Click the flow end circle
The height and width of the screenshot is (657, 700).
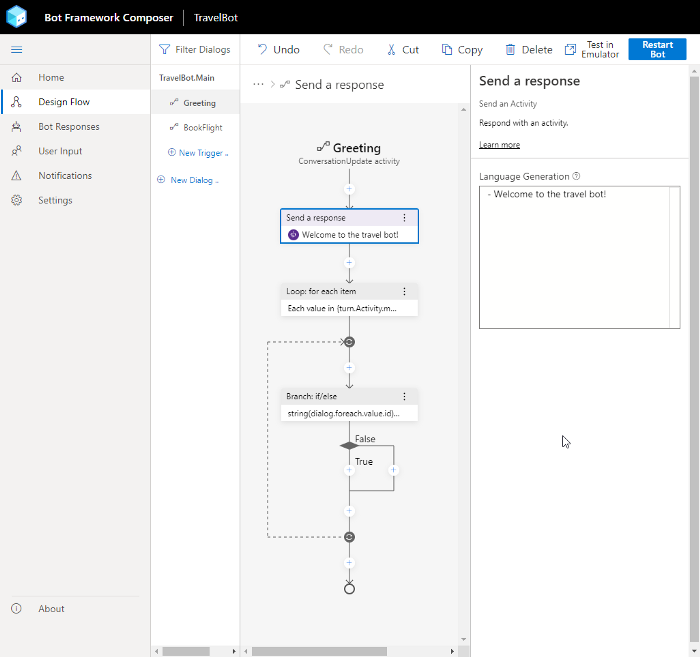[350, 589]
